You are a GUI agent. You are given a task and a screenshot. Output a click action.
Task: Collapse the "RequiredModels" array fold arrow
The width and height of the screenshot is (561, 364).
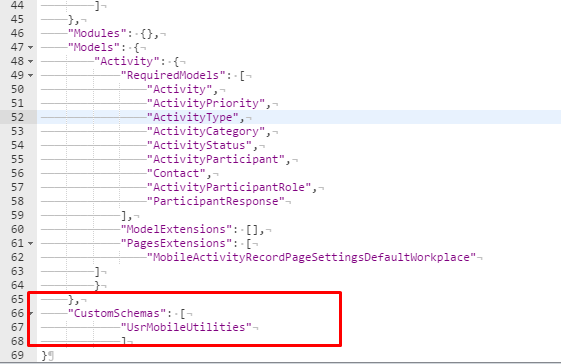tap(30, 76)
